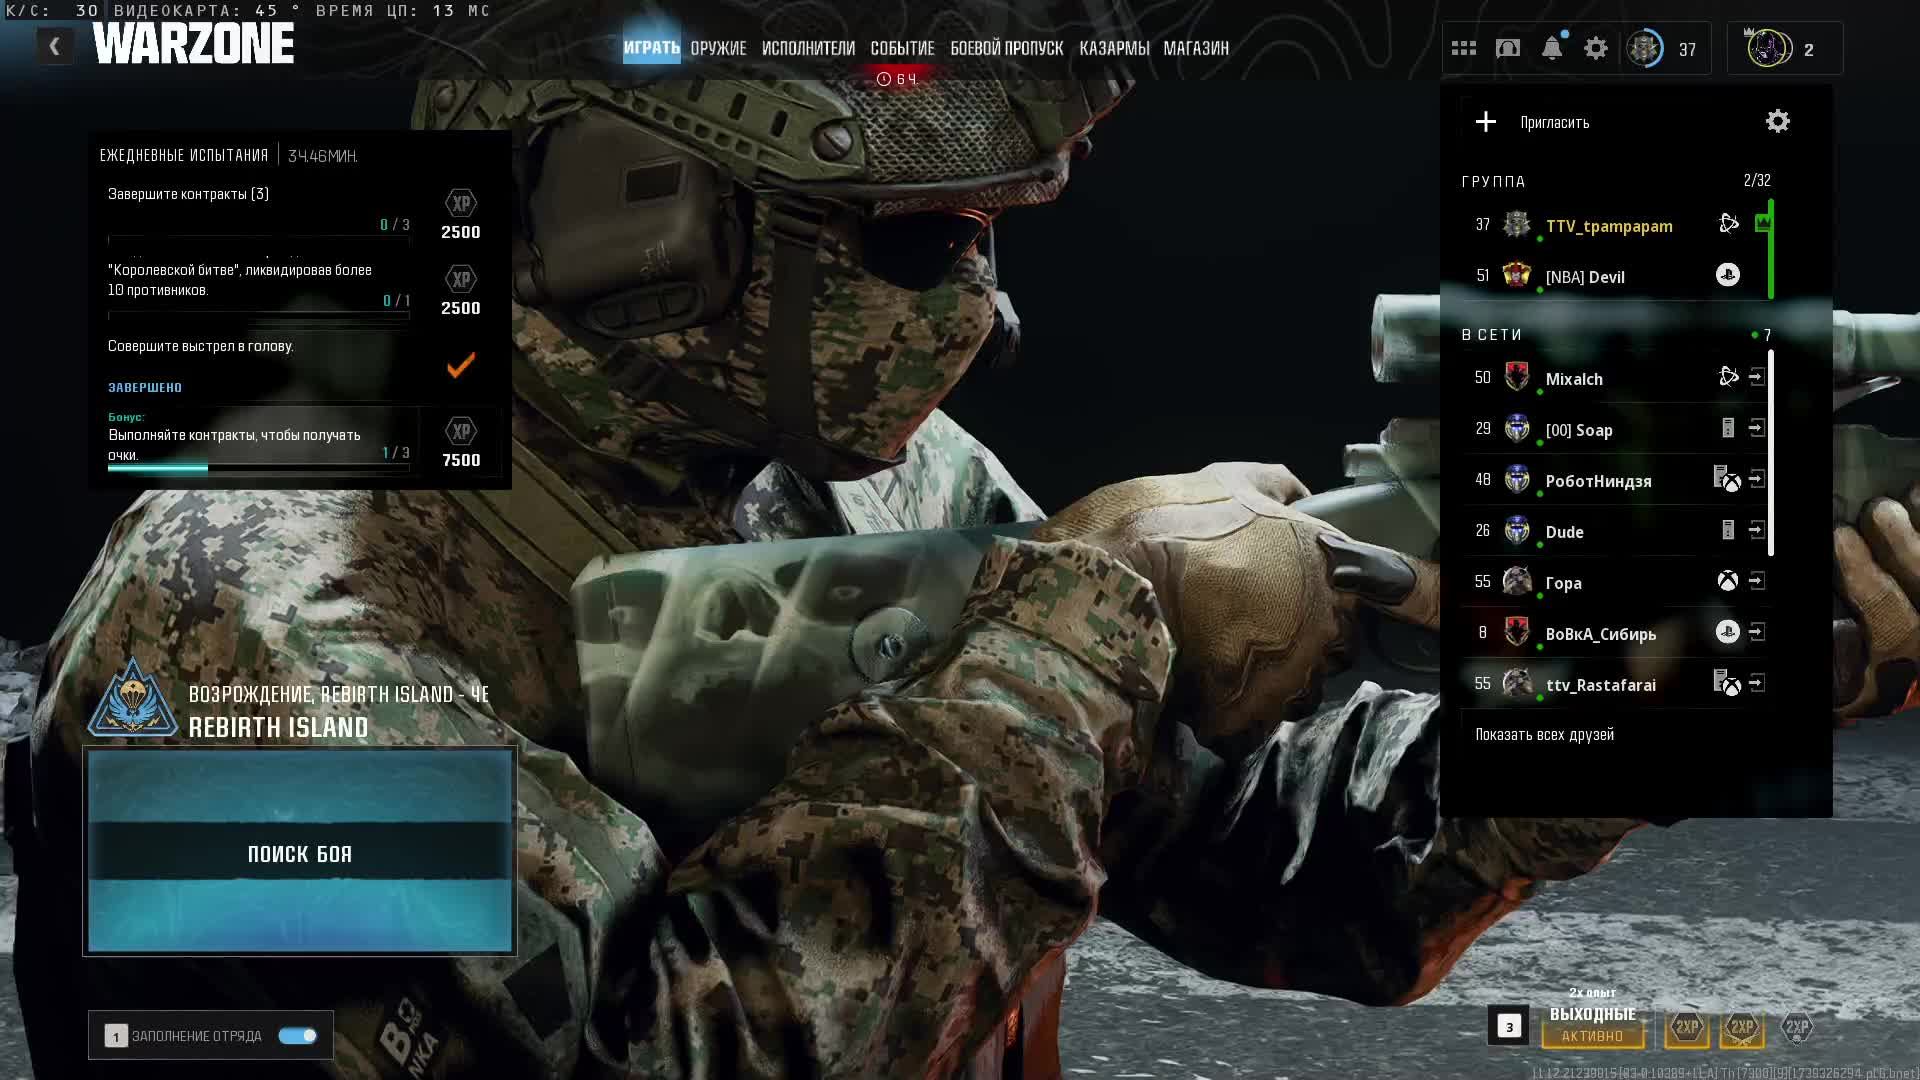Open settings gear in top bar
The image size is (1920, 1080).
point(1596,48)
